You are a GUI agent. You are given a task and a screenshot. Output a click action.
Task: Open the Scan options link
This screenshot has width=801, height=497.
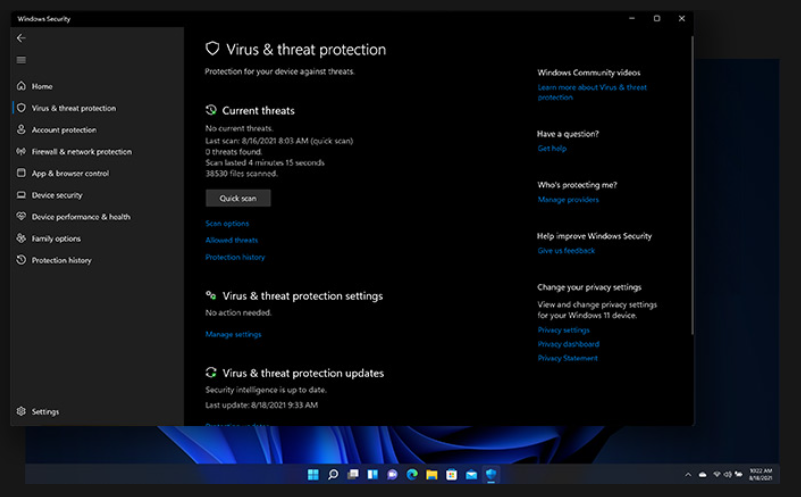pos(227,223)
